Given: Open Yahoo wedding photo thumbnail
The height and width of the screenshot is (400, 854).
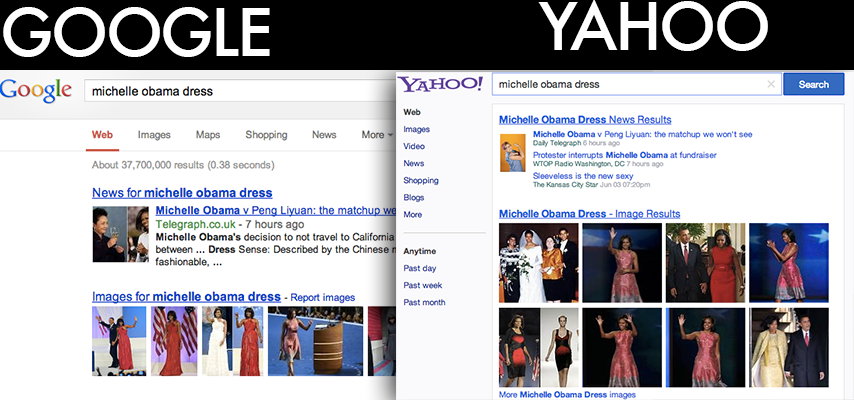Looking at the screenshot, I should (539, 263).
